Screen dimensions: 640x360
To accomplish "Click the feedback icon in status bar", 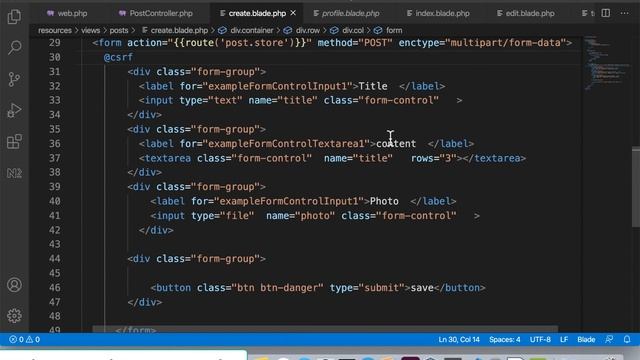I will pyautogui.click(x=609, y=339).
